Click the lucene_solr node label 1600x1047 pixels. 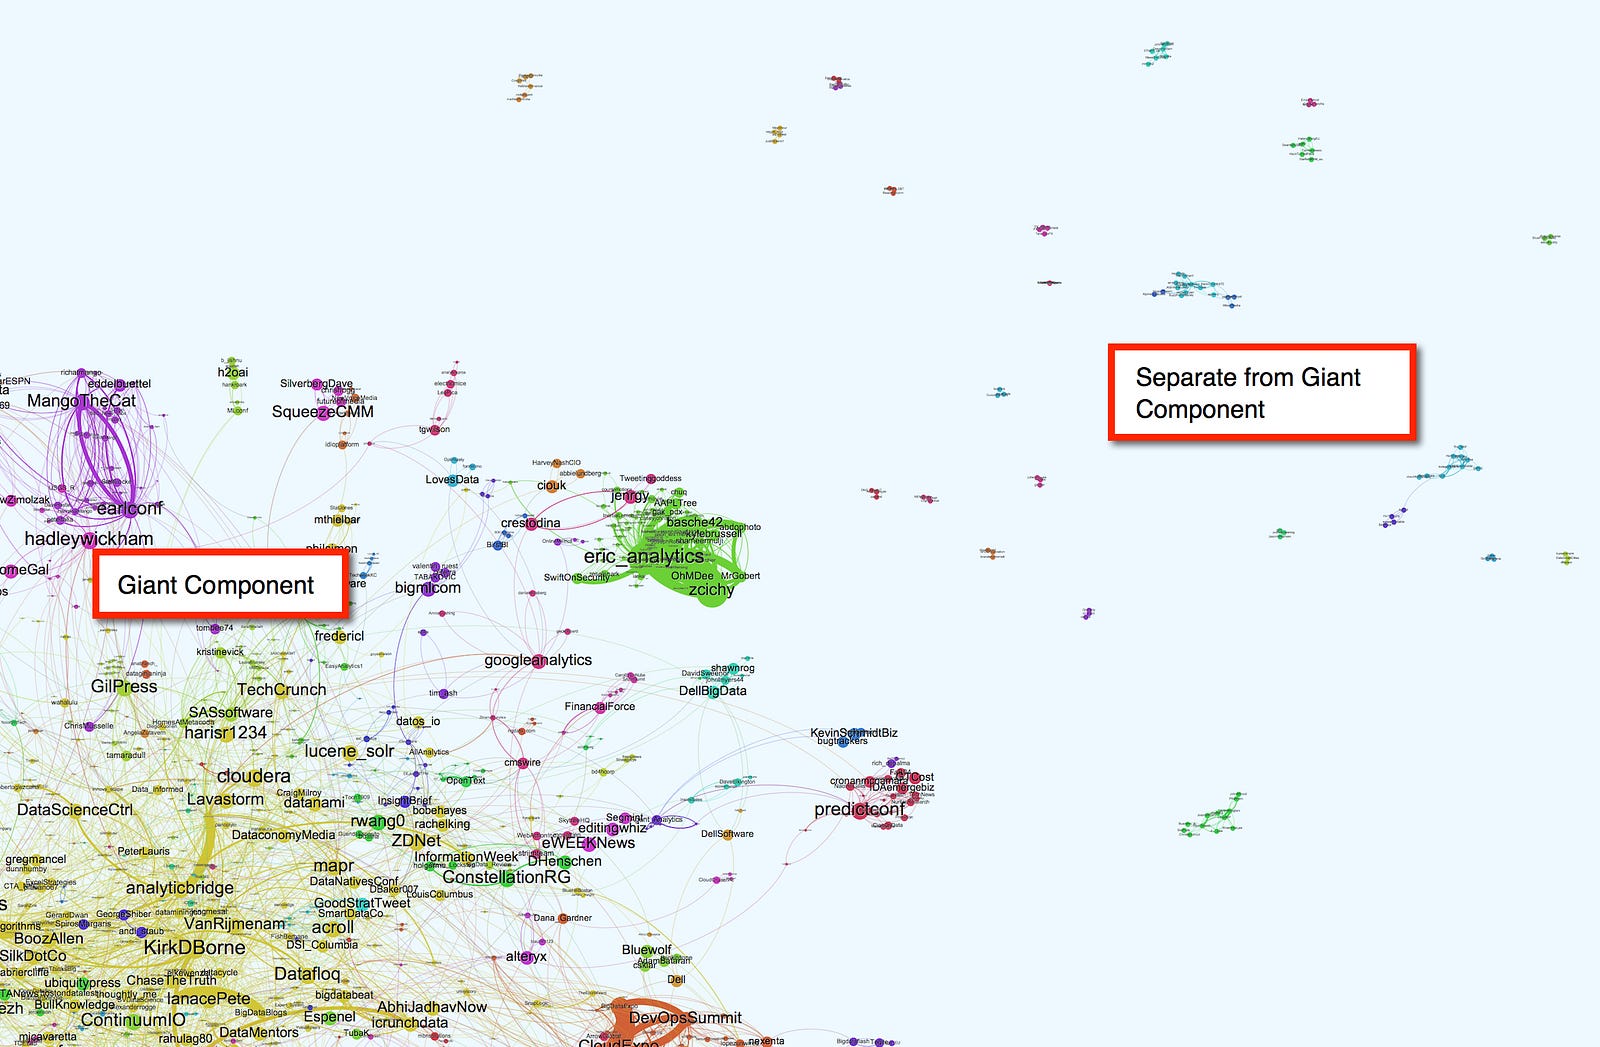(x=350, y=752)
